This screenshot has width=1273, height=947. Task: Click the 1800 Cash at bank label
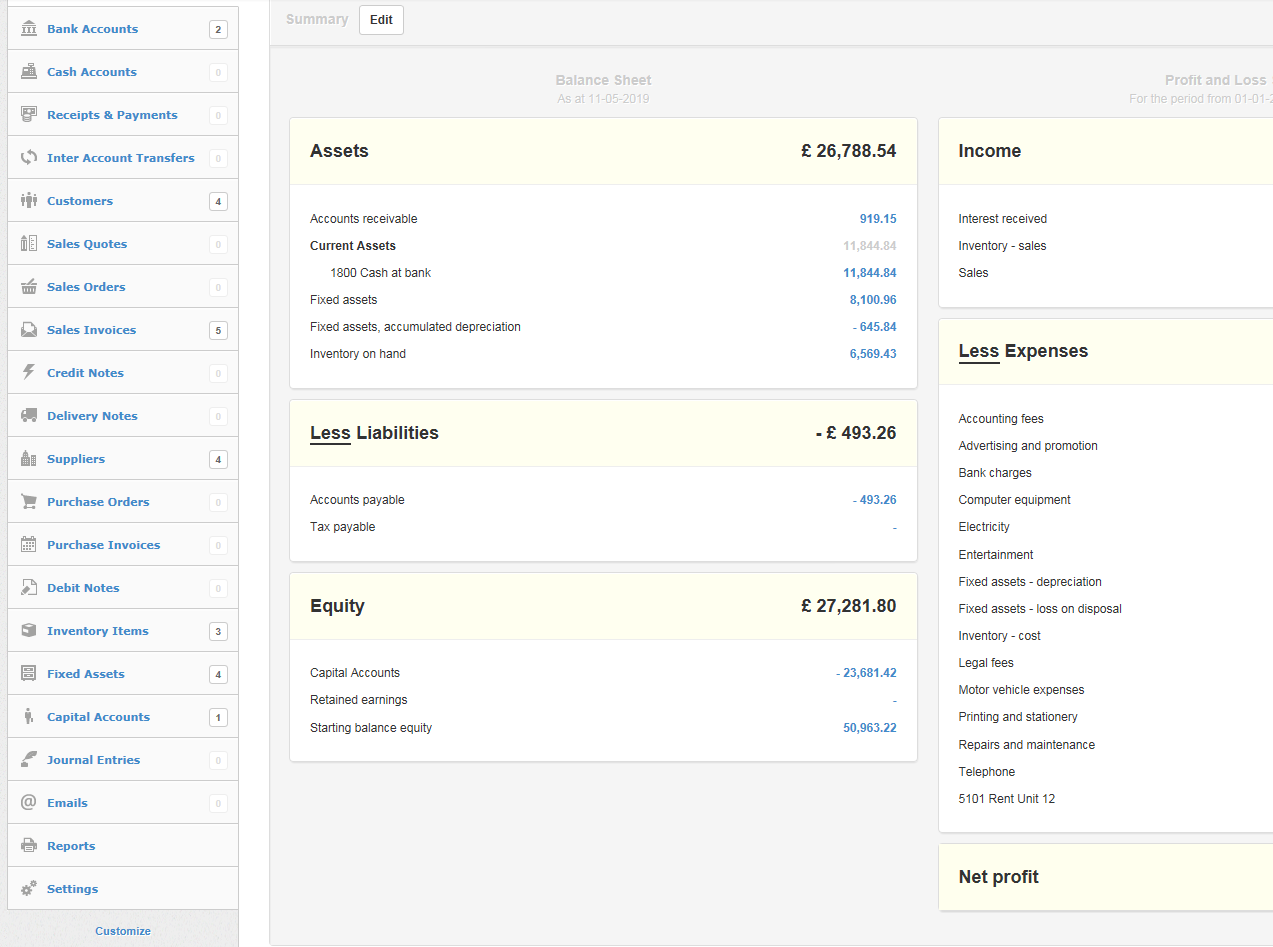[x=380, y=273]
